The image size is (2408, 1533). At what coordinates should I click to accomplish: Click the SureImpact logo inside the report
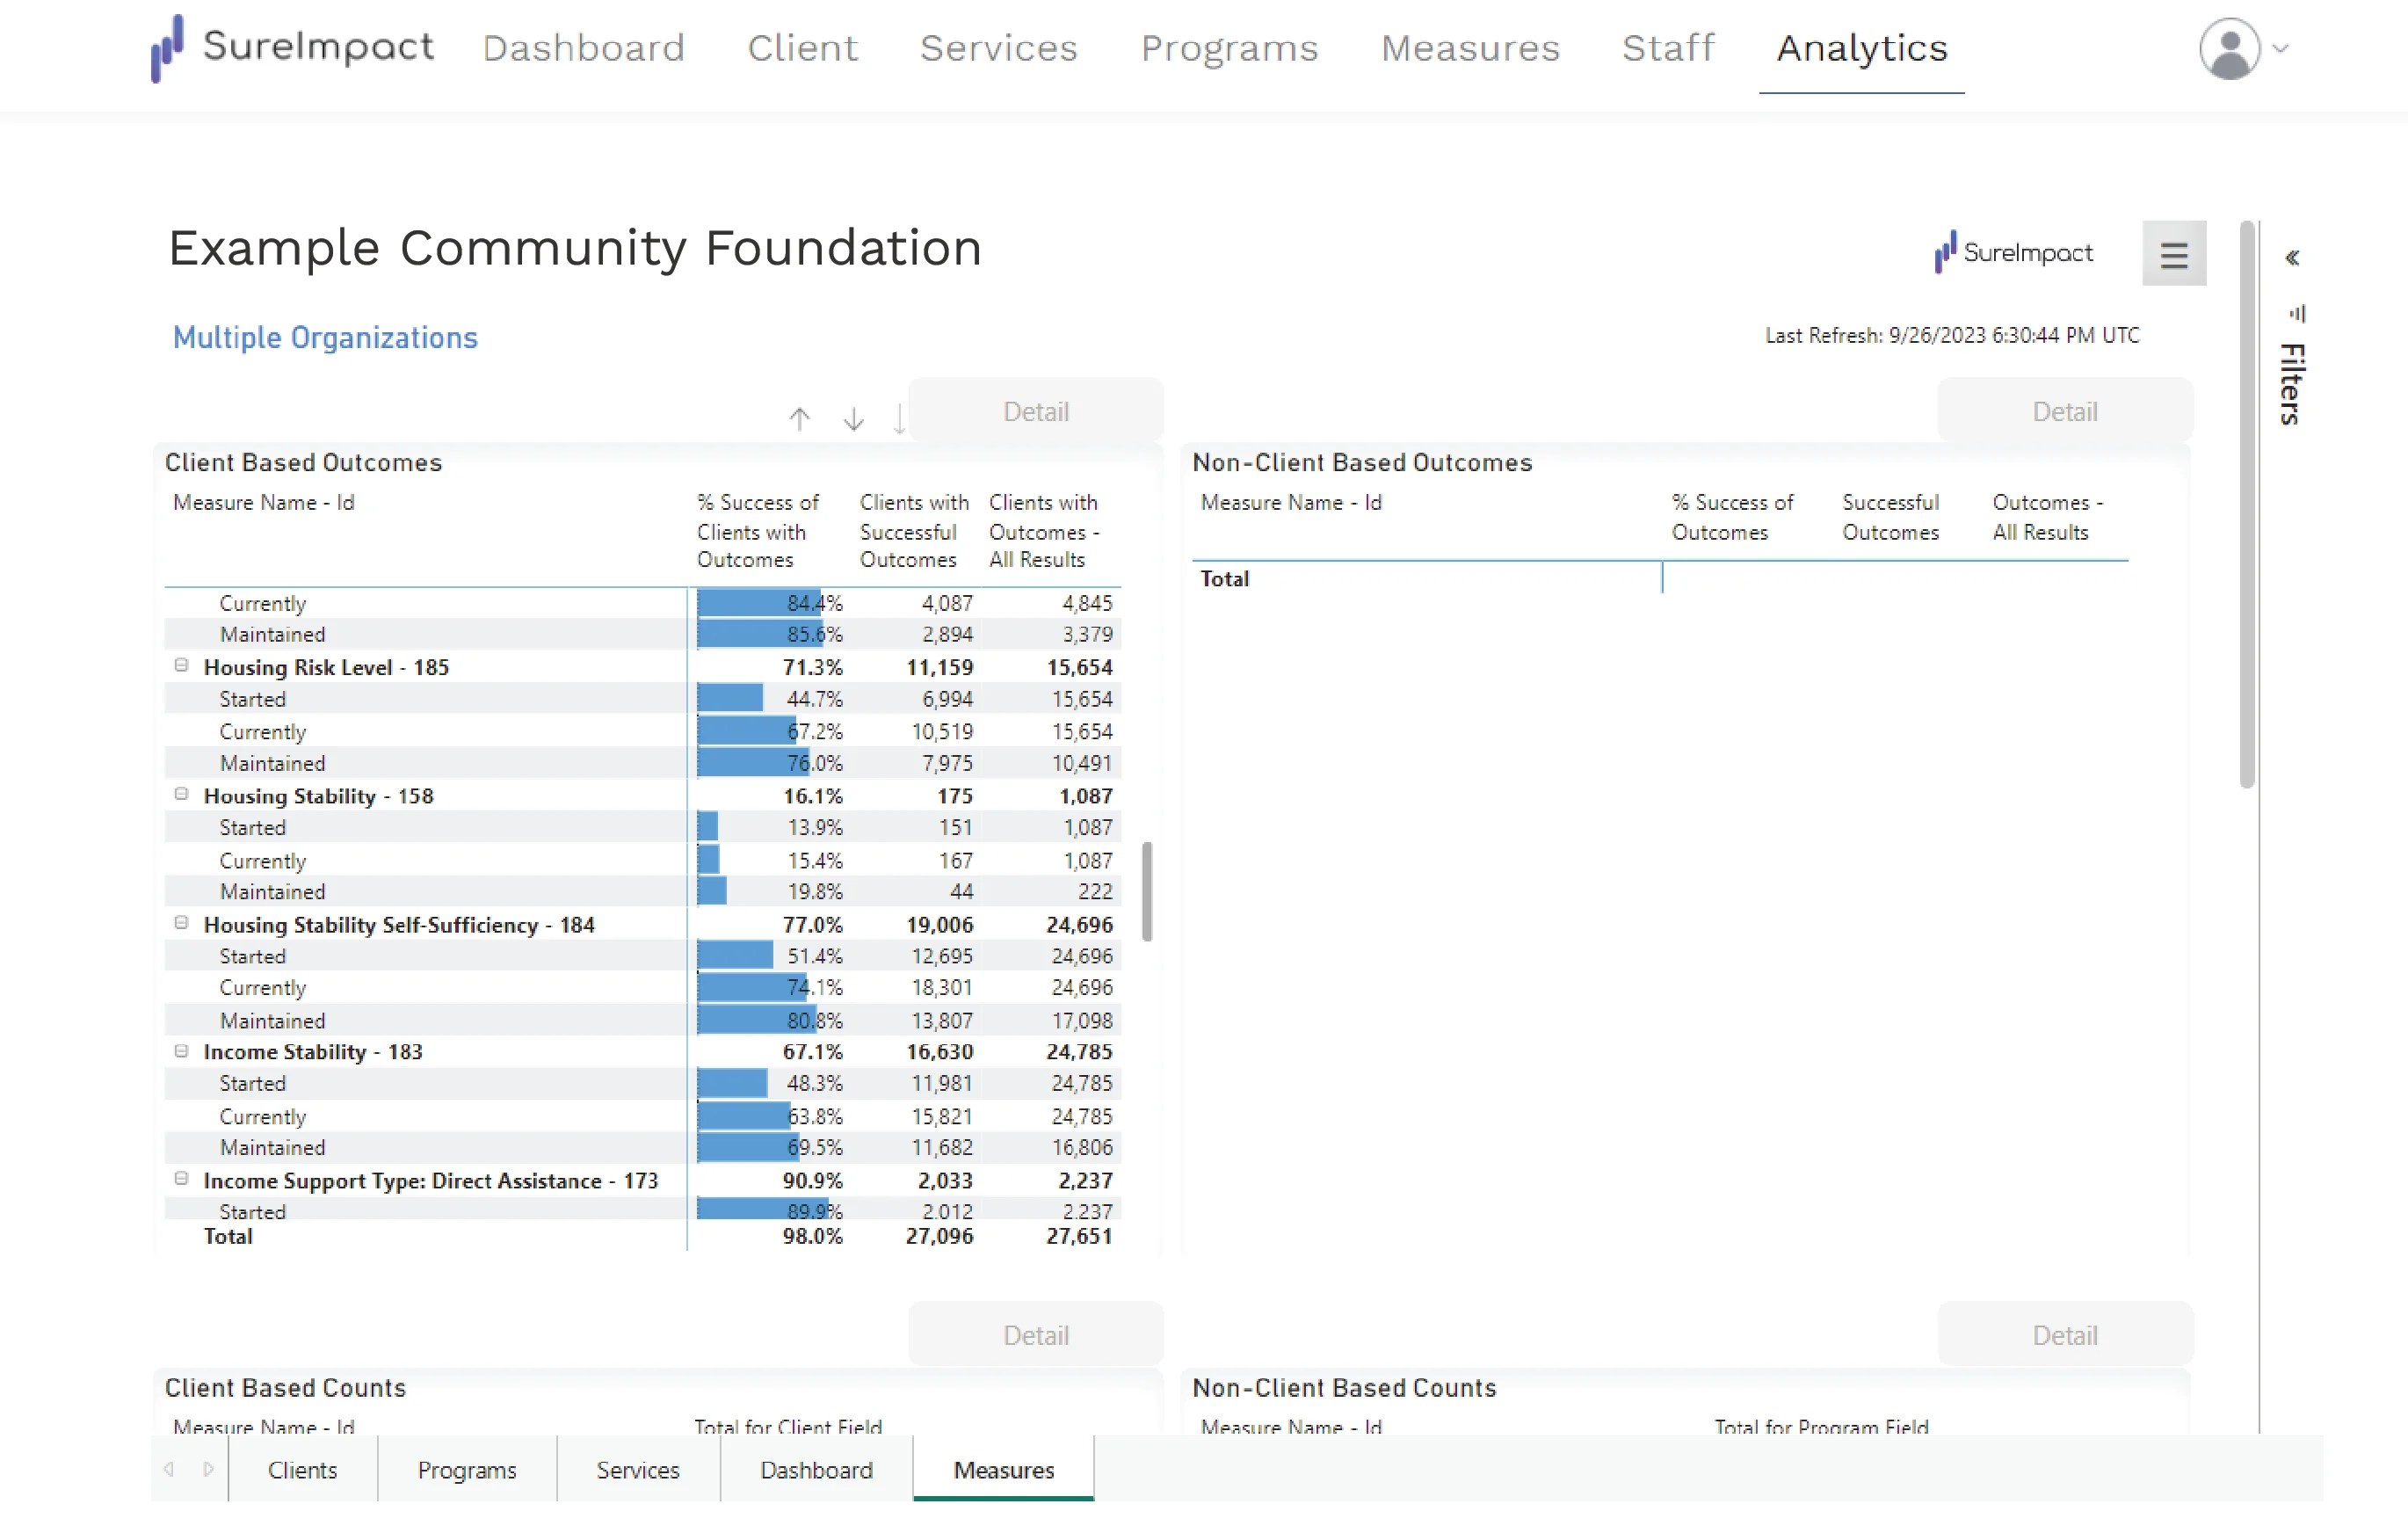coord(2013,252)
